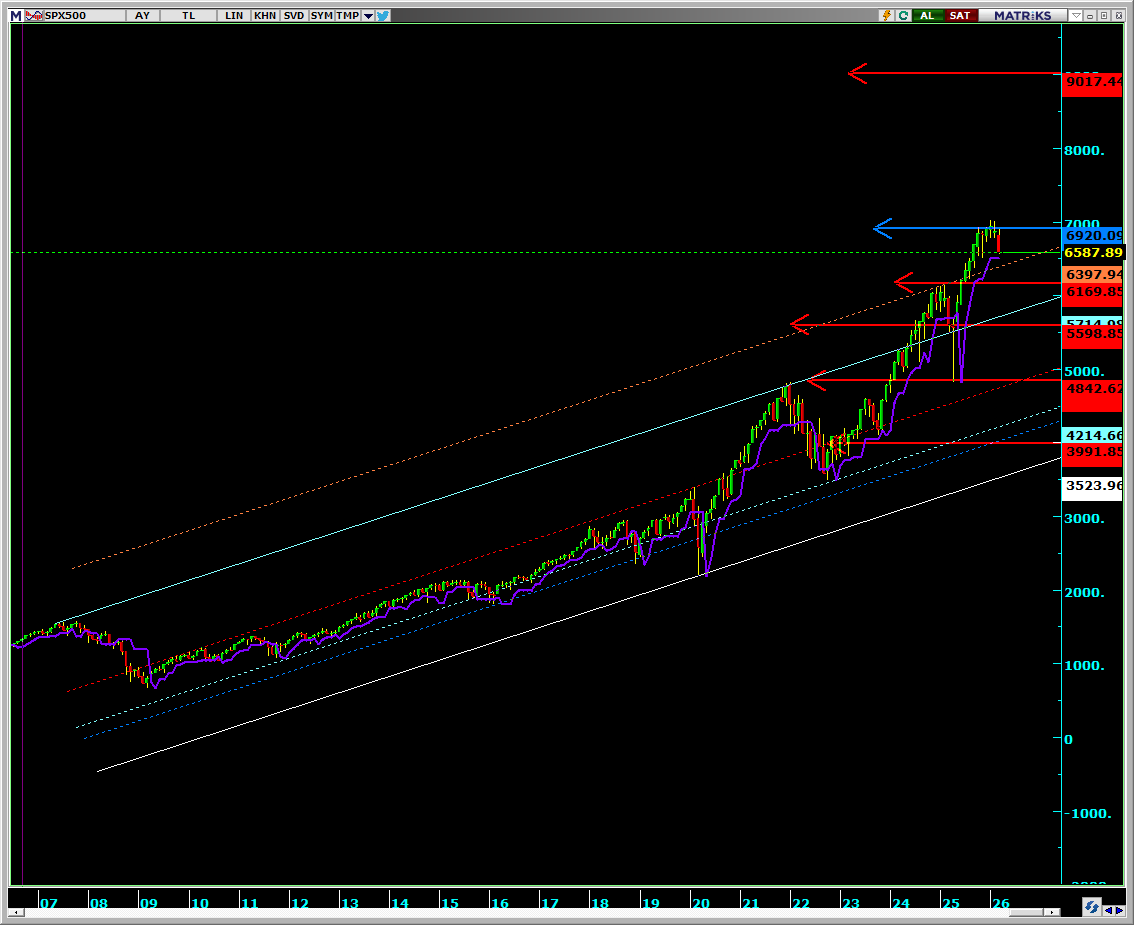Select the AY period button
The width and height of the screenshot is (1134, 925).
click(142, 15)
